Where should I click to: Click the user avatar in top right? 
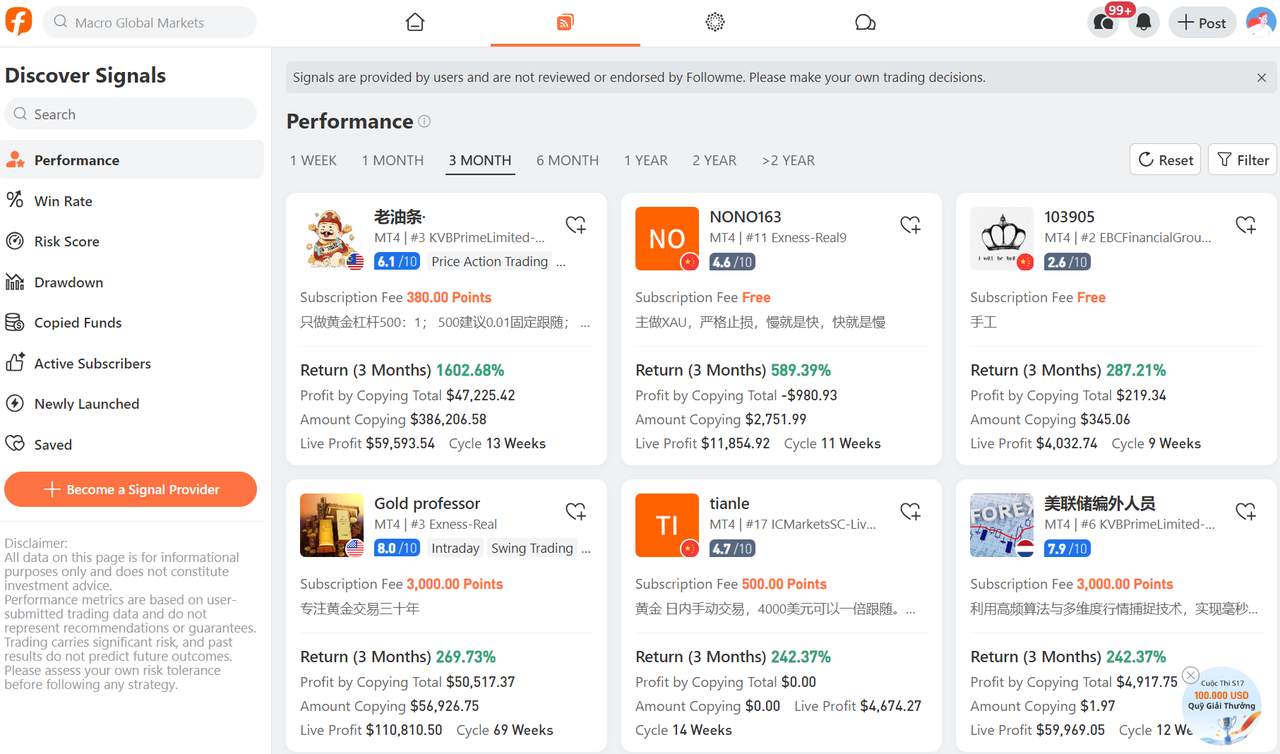pos(1261,21)
